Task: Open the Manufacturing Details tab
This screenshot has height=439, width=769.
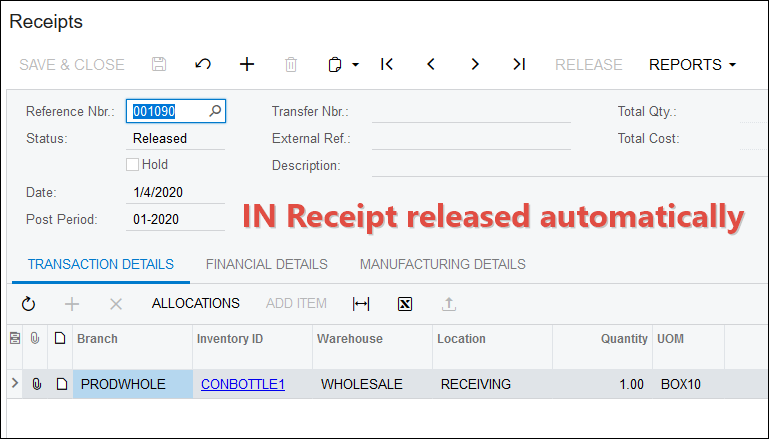Action: [442, 264]
